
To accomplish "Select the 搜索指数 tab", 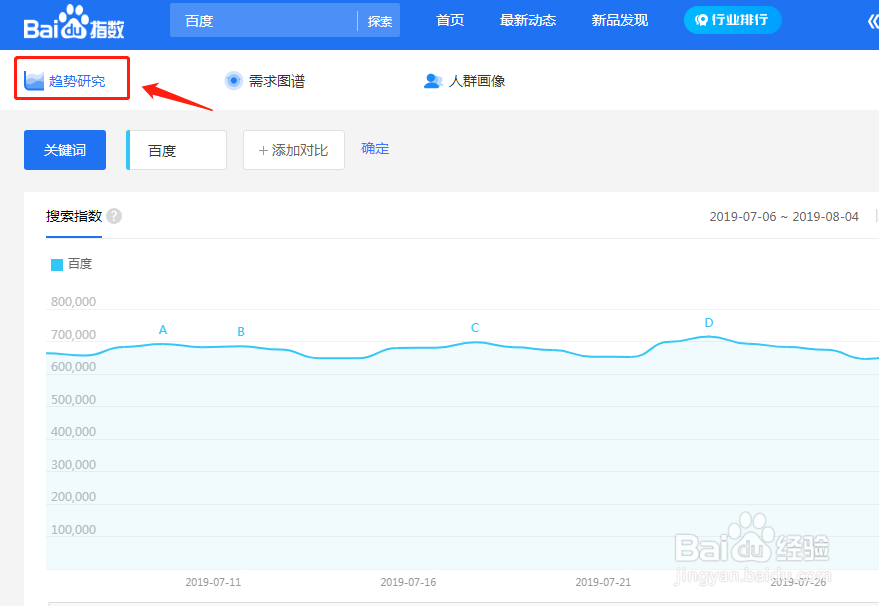I will pos(74,216).
